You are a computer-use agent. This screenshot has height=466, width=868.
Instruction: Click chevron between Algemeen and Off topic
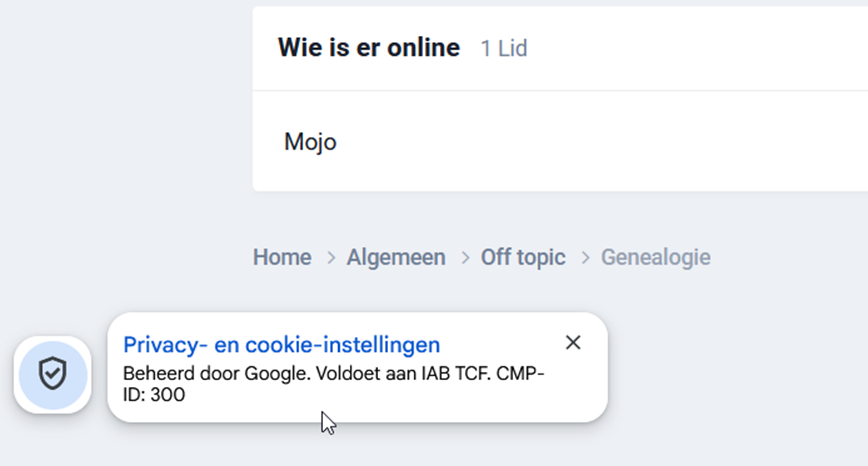(464, 258)
